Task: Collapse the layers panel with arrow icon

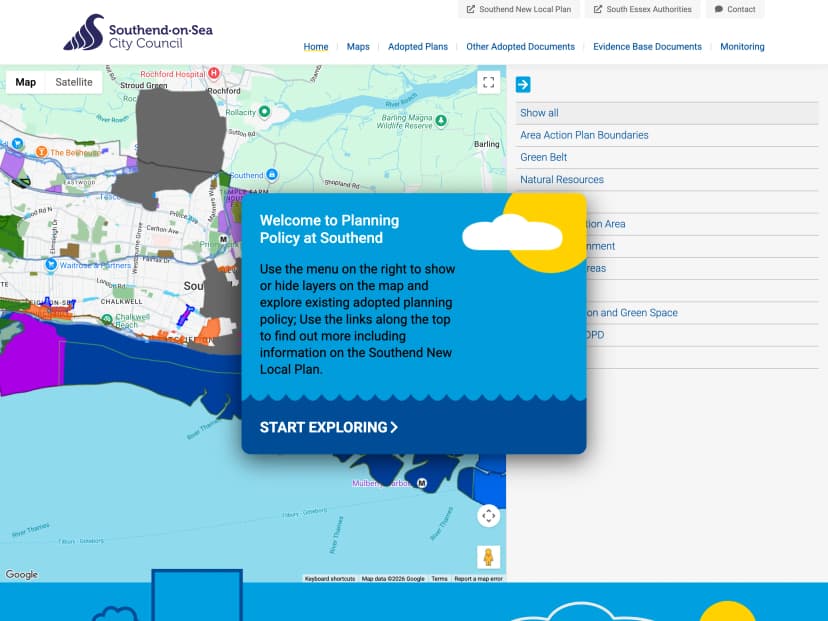Action: point(523,84)
